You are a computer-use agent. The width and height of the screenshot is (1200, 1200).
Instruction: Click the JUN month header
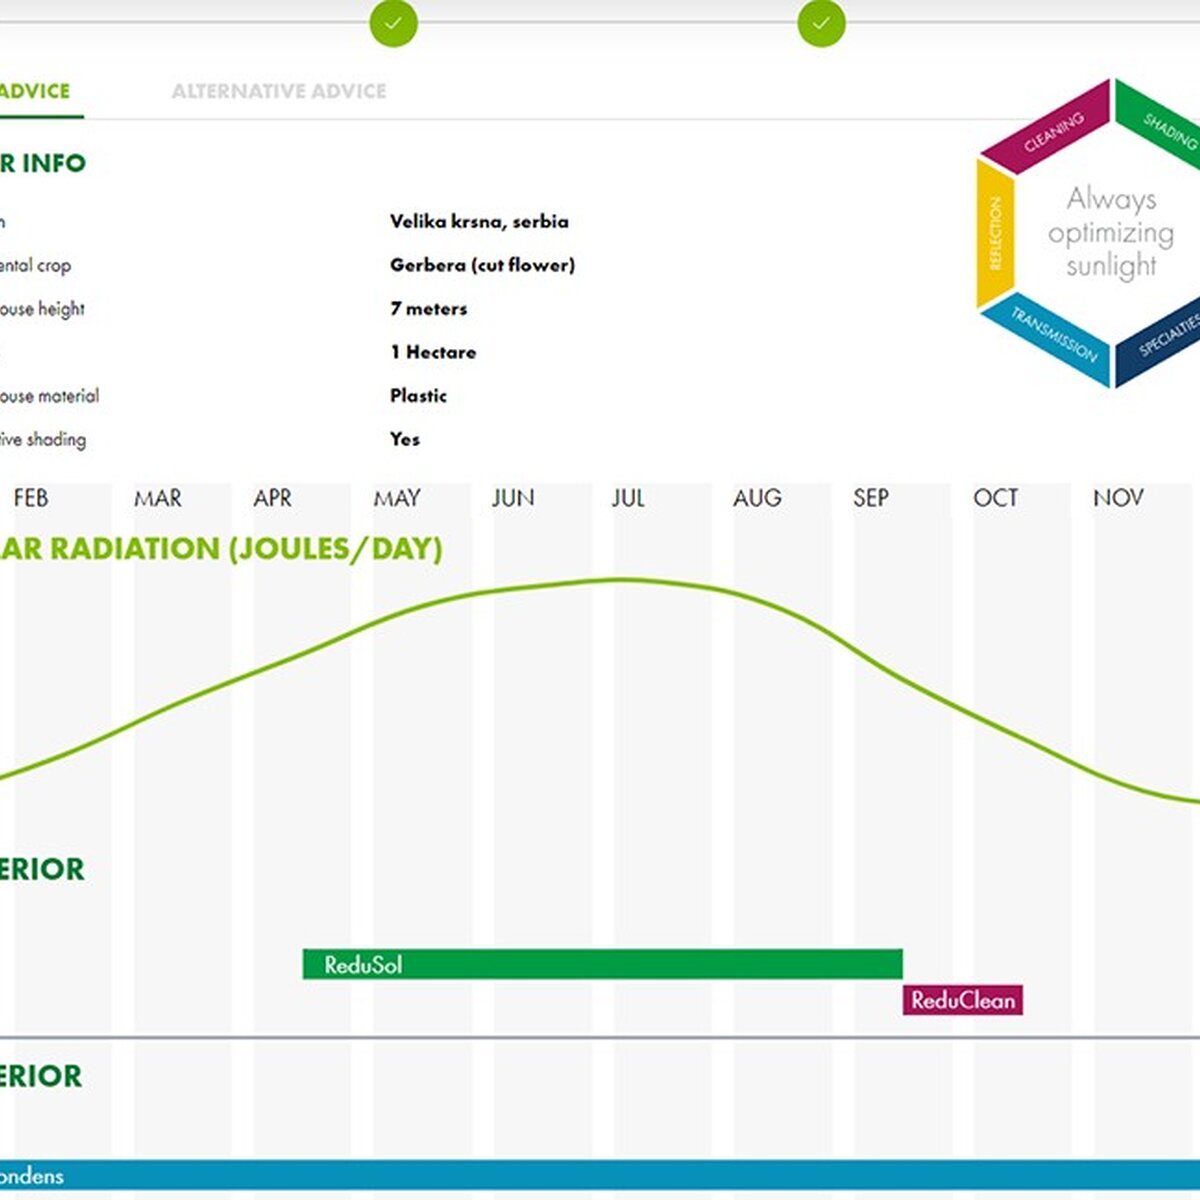[513, 498]
